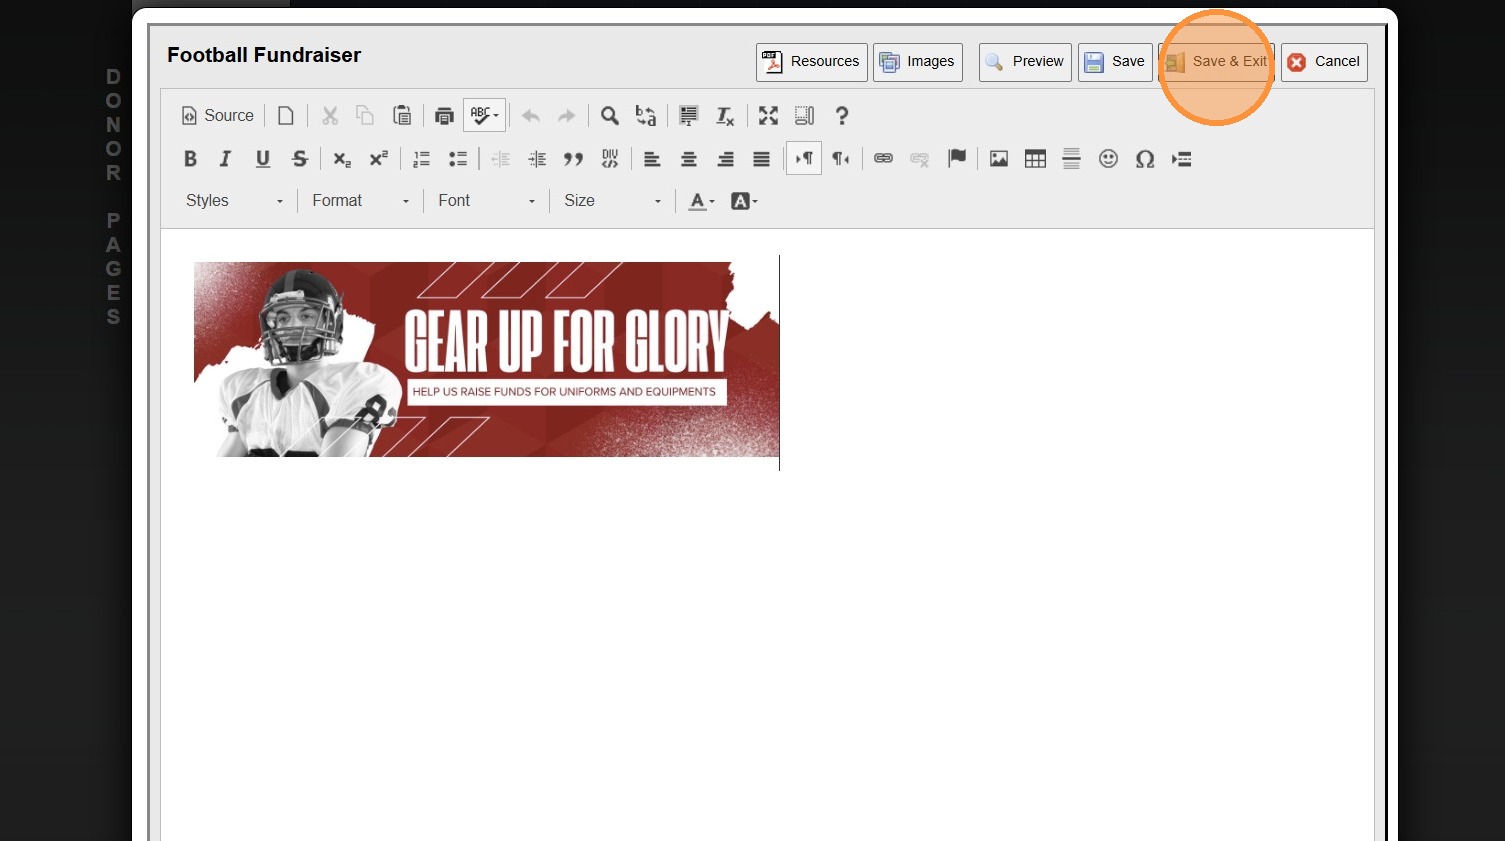Click the Find magnifier icon
The height and width of the screenshot is (841, 1505).
tap(609, 116)
